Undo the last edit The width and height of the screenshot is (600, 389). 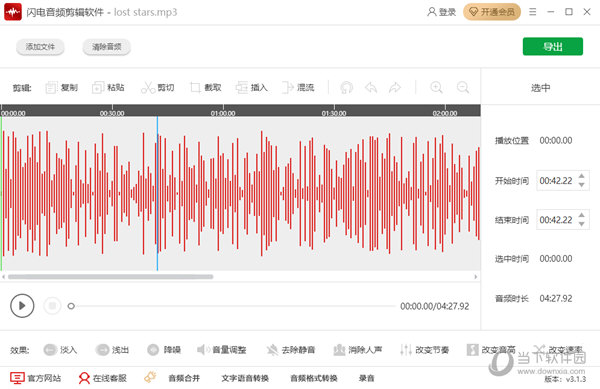371,88
